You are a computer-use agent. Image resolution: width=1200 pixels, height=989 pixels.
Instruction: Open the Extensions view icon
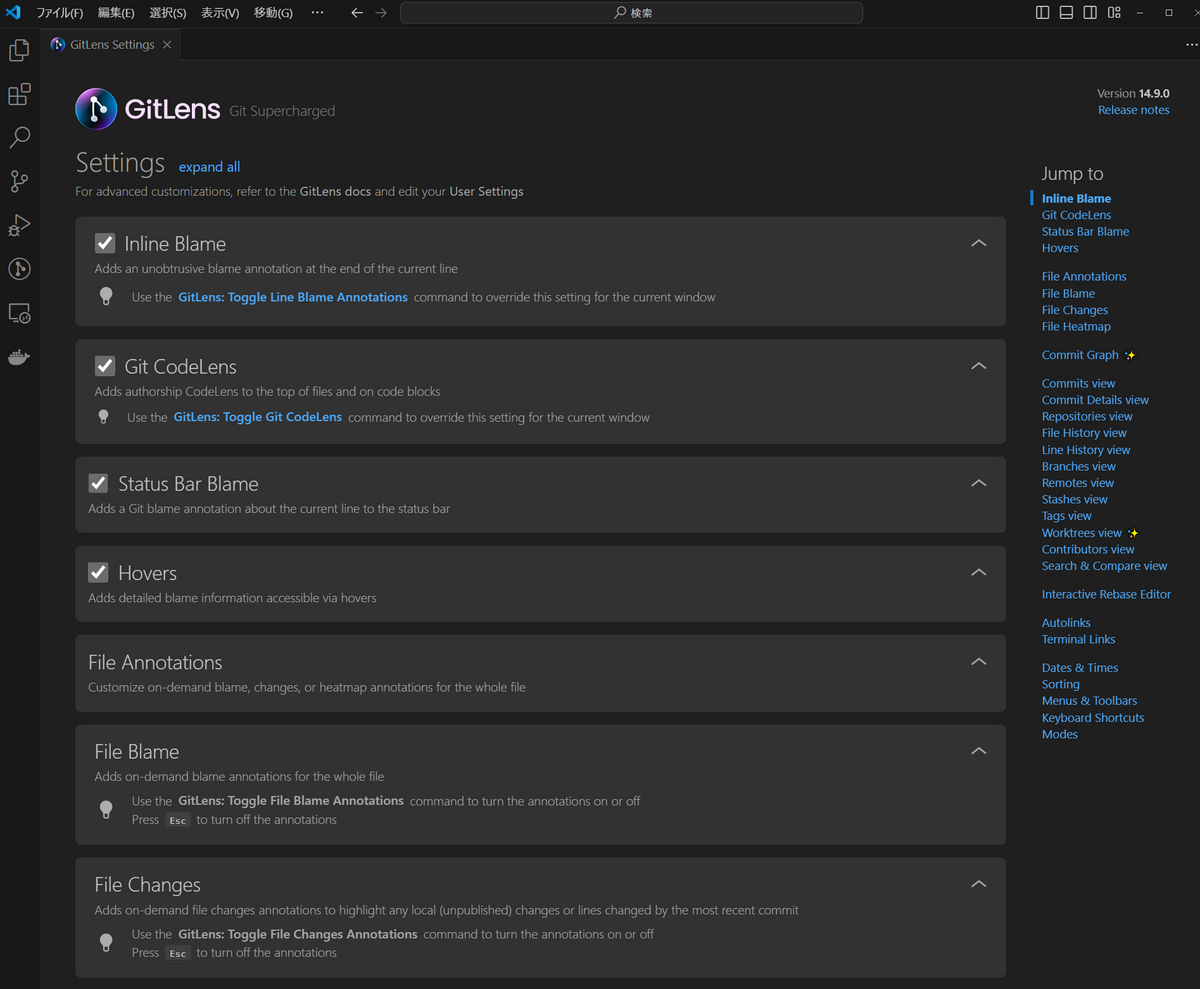coord(19,95)
